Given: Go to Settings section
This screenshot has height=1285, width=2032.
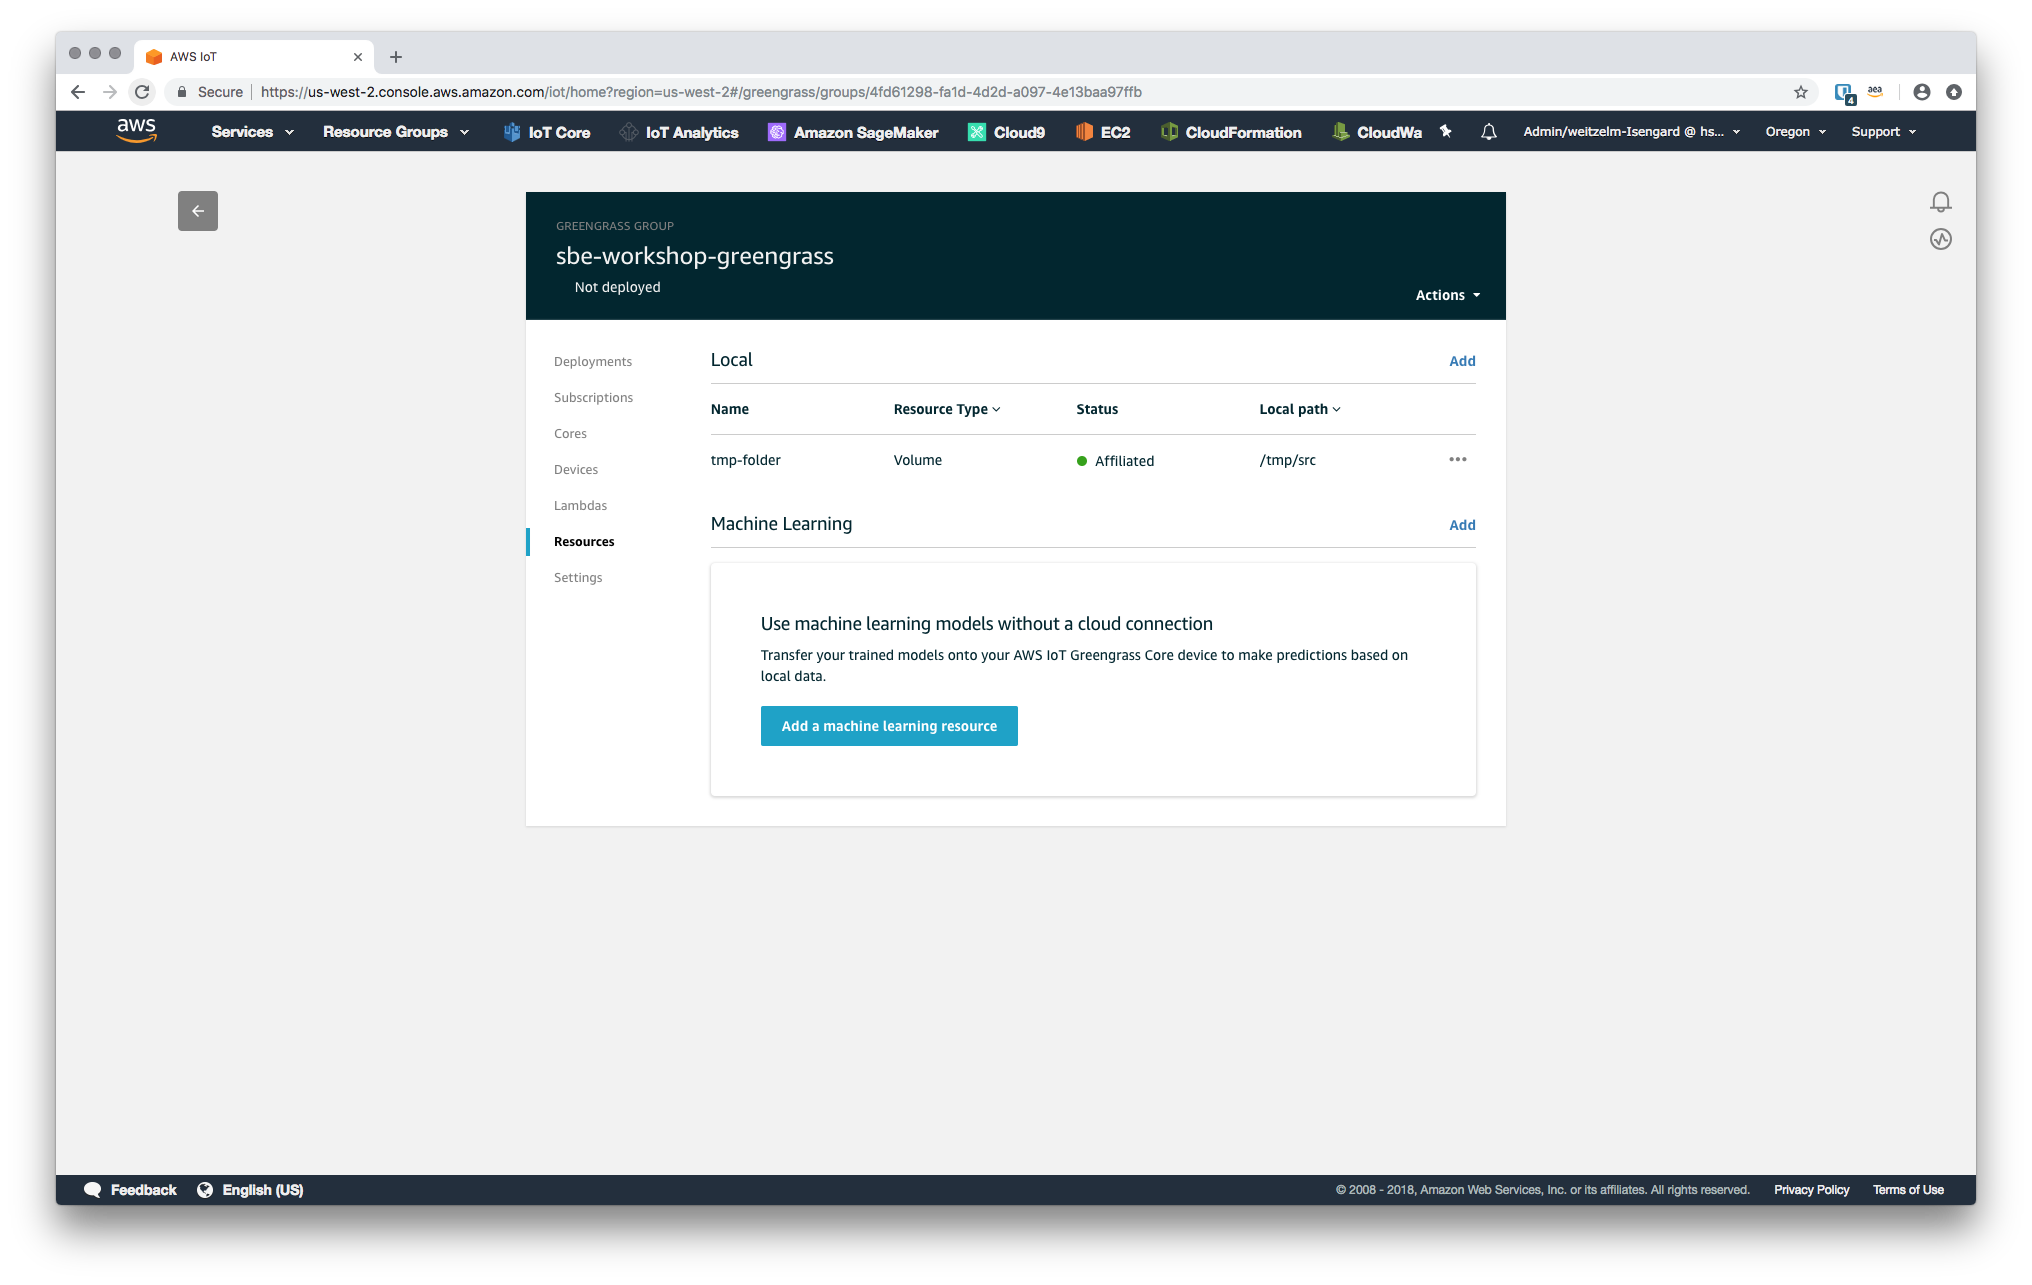Looking at the screenshot, I should (578, 578).
